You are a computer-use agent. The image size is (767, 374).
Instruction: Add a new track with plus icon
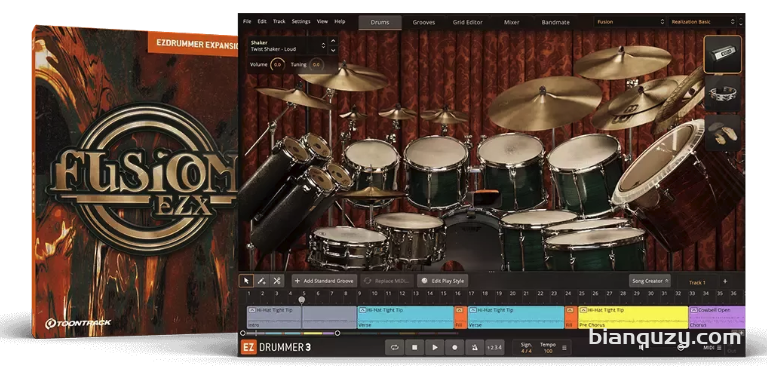[725, 282]
